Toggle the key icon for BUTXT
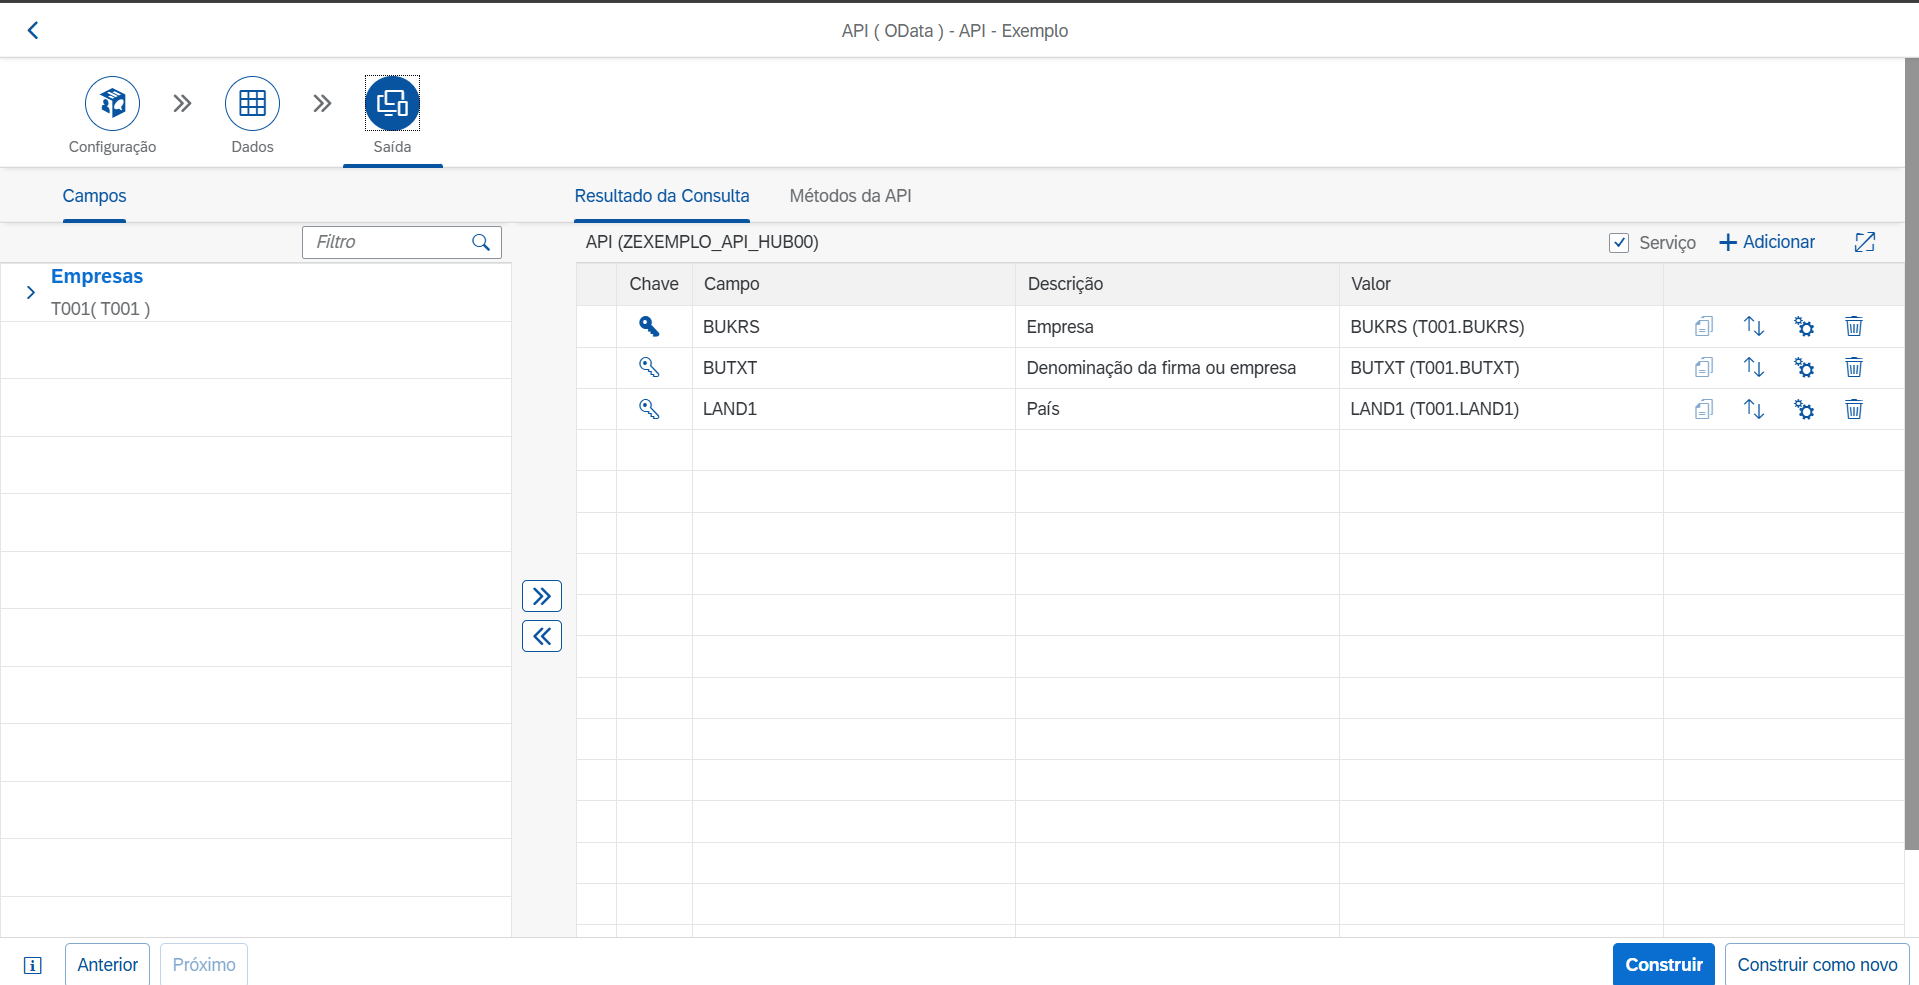 [x=649, y=368]
